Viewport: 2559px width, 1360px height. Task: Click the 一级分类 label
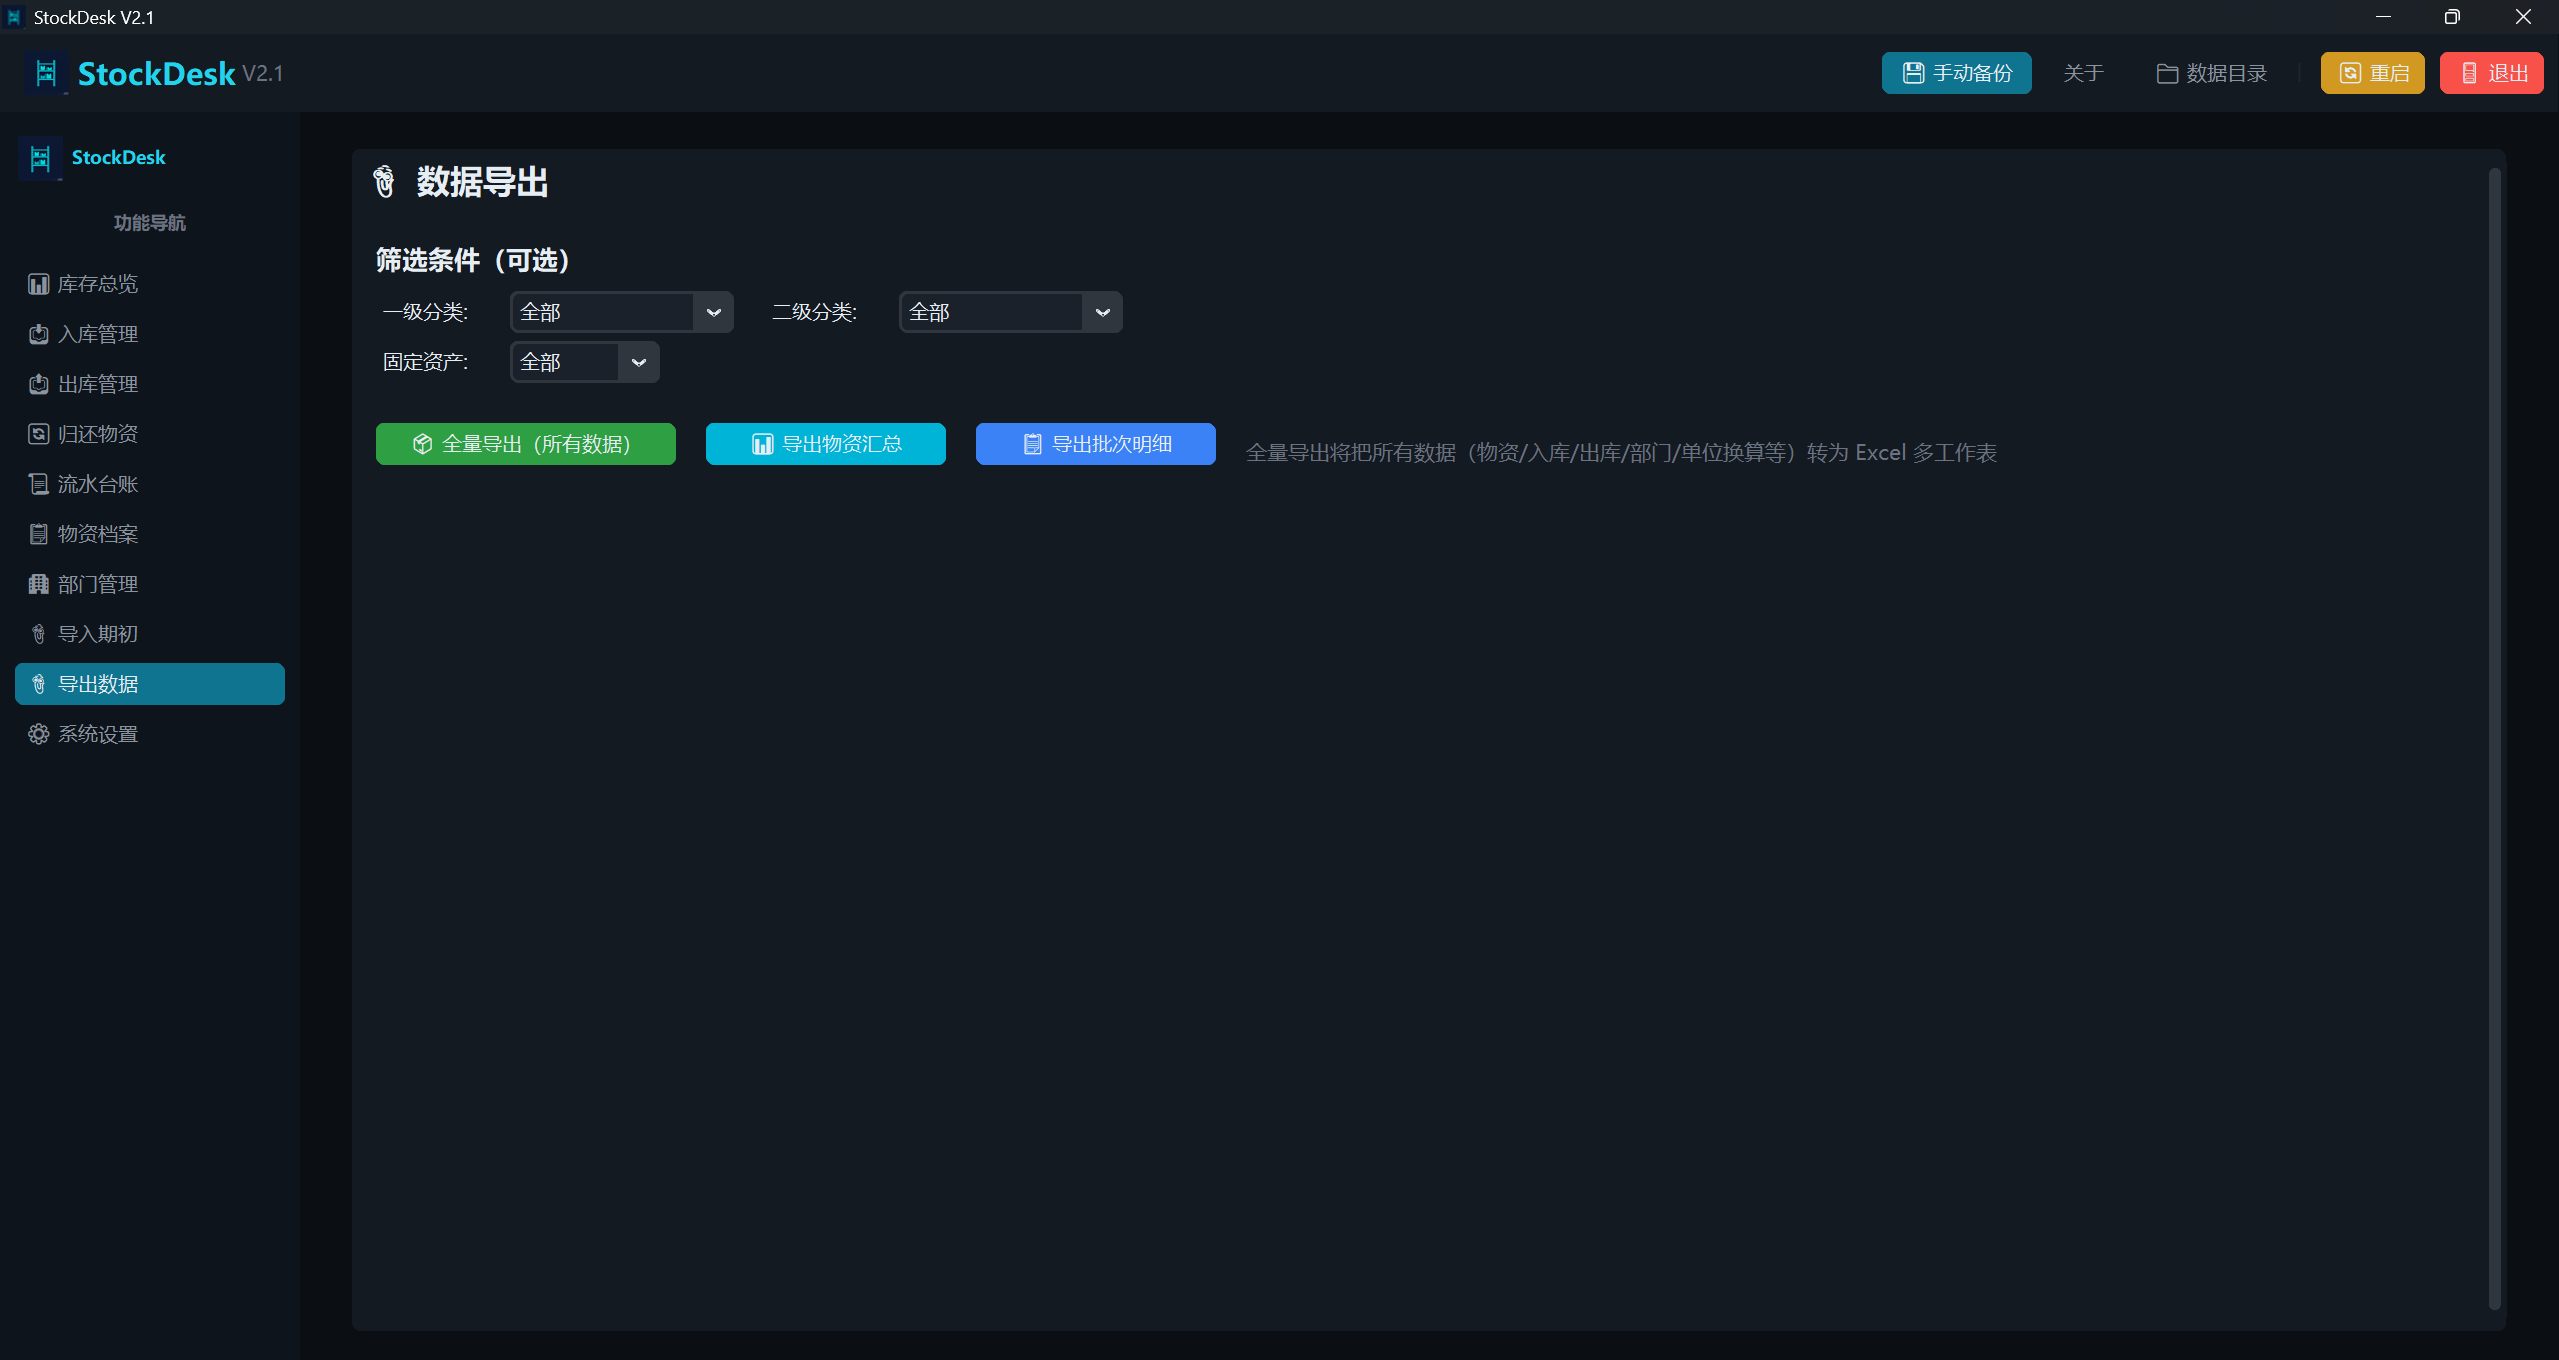click(x=426, y=312)
